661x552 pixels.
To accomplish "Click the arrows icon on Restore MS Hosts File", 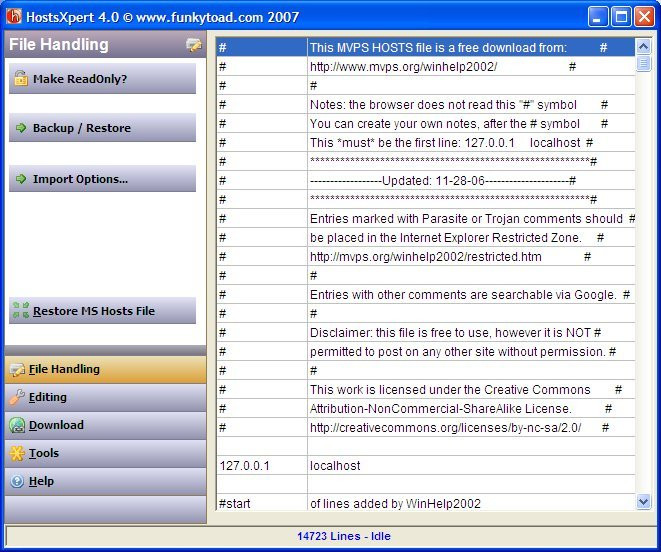I will click(21, 310).
